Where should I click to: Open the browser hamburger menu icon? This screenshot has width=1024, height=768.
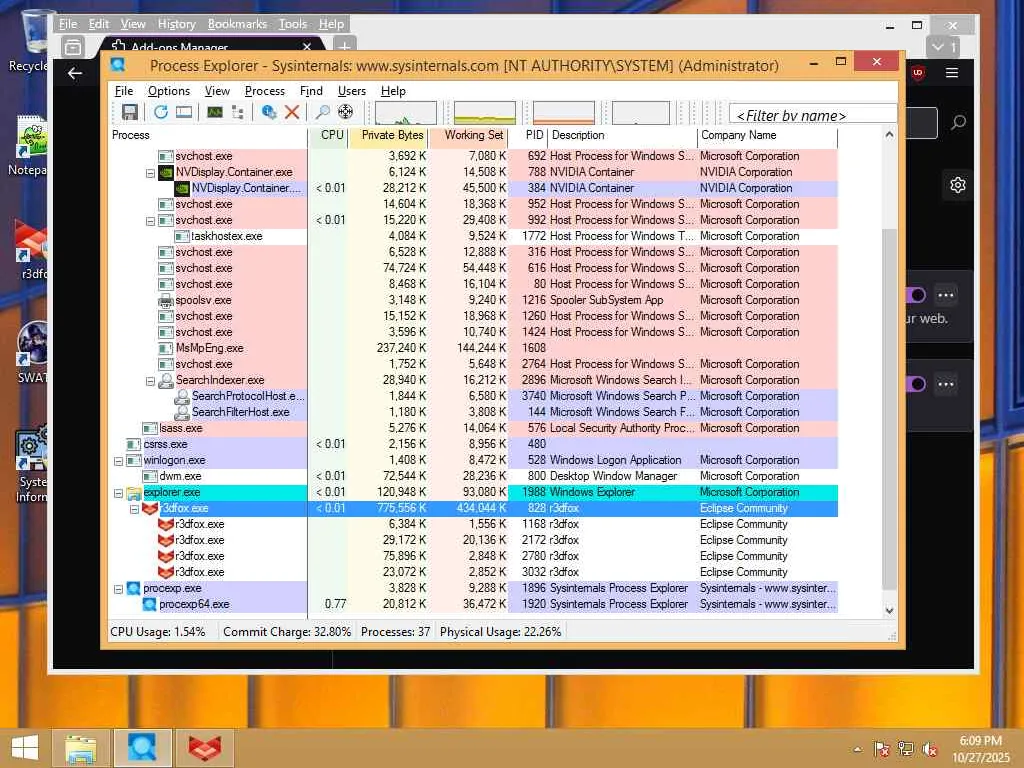[x=952, y=73]
